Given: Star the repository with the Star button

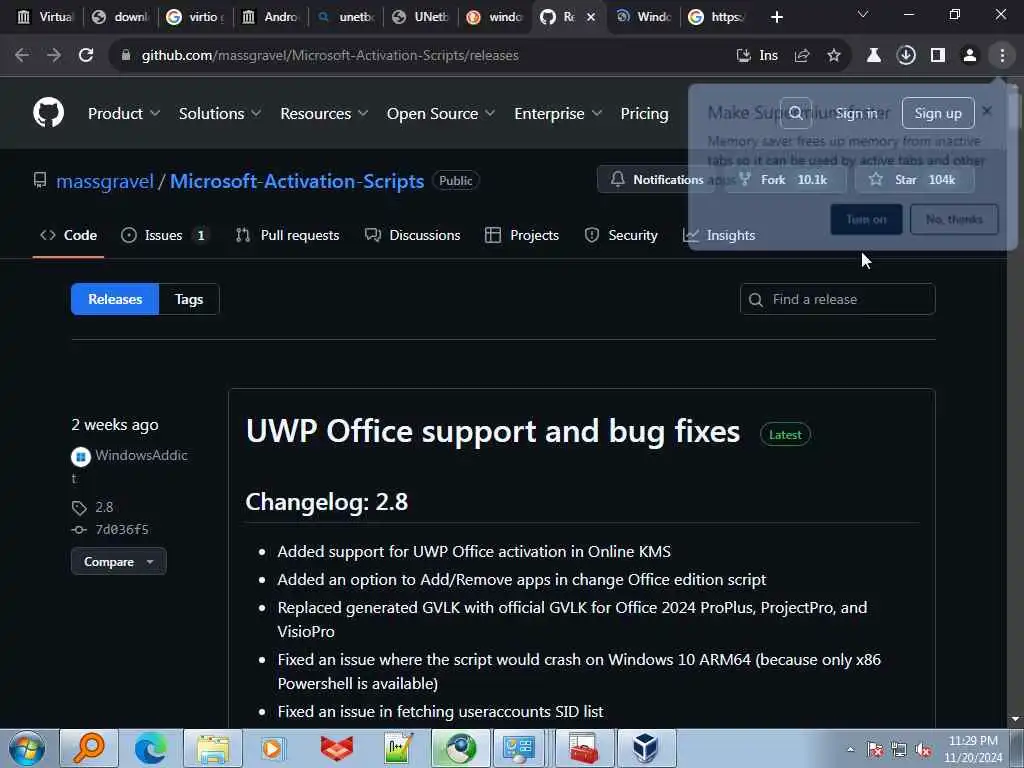Looking at the screenshot, I should 914,180.
